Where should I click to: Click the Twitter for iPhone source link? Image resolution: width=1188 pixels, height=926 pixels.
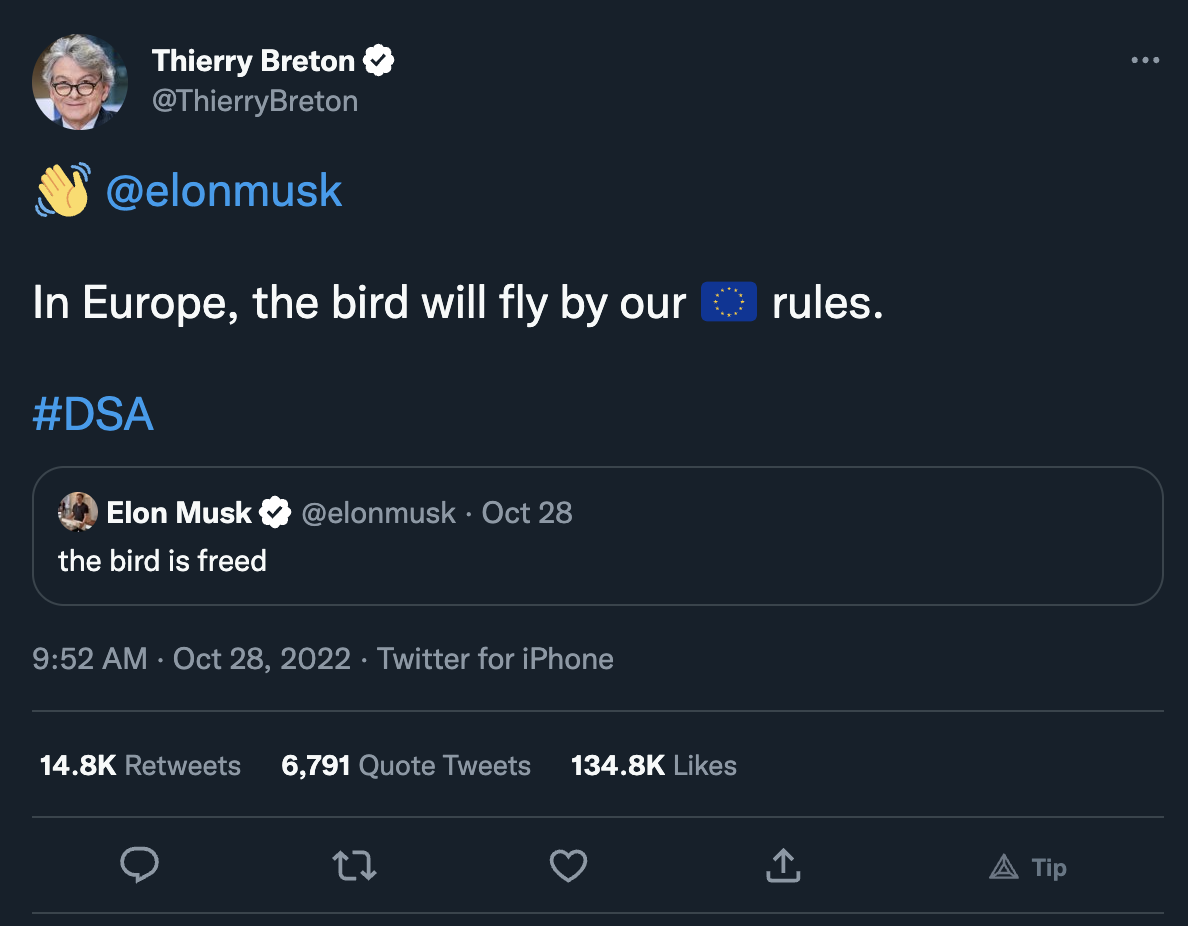pyautogui.click(x=495, y=659)
